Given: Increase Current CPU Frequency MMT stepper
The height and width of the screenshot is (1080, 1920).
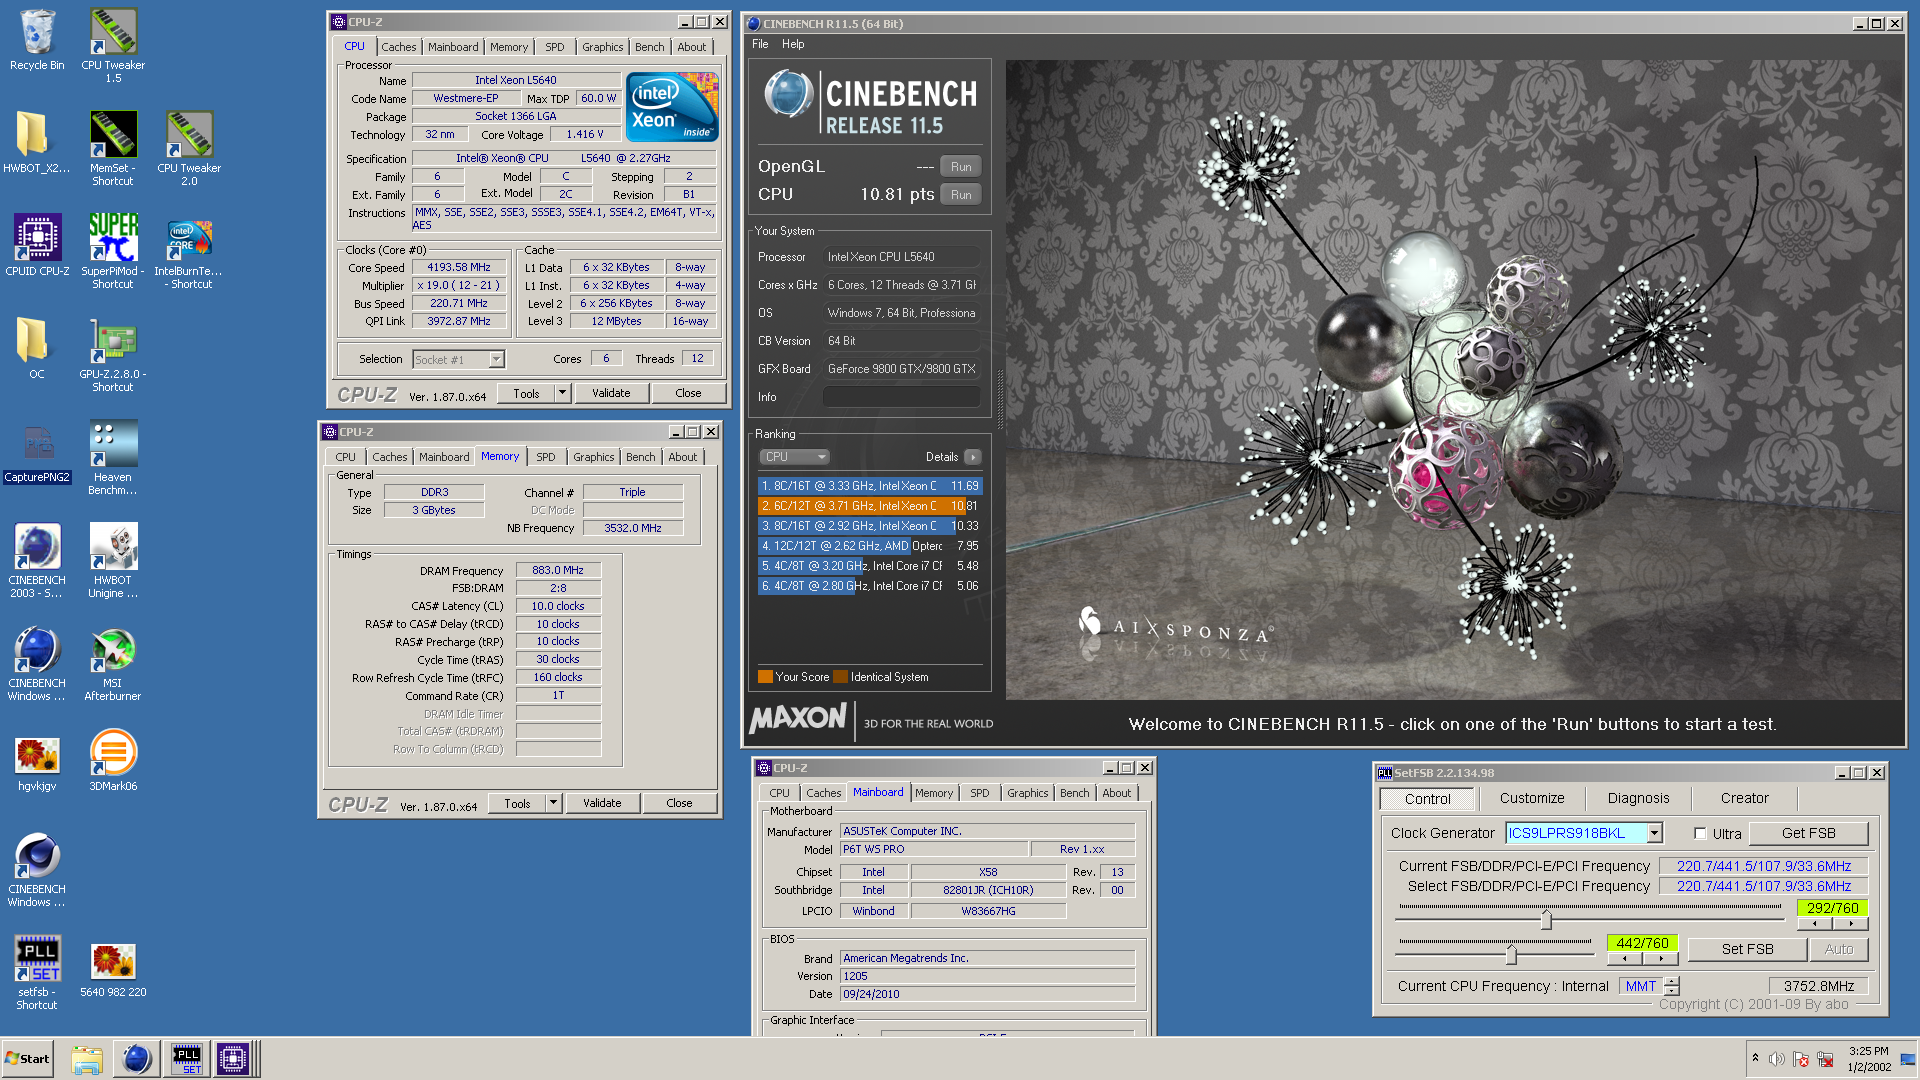Looking at the screenshot, I should pyautogui.click(x=1672, y=980).
